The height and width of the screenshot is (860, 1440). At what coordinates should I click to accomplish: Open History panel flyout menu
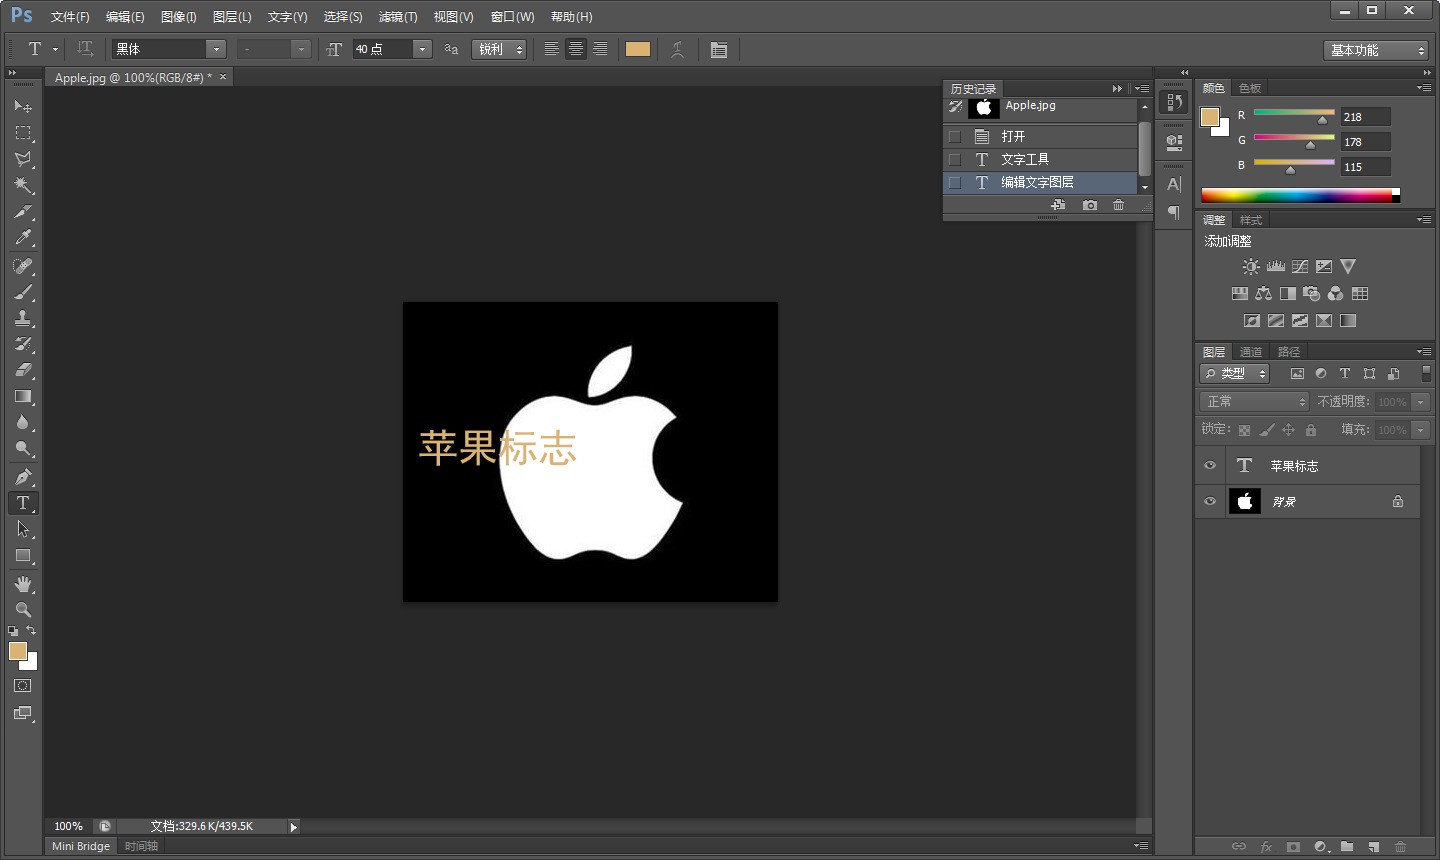pos(1141,88)
